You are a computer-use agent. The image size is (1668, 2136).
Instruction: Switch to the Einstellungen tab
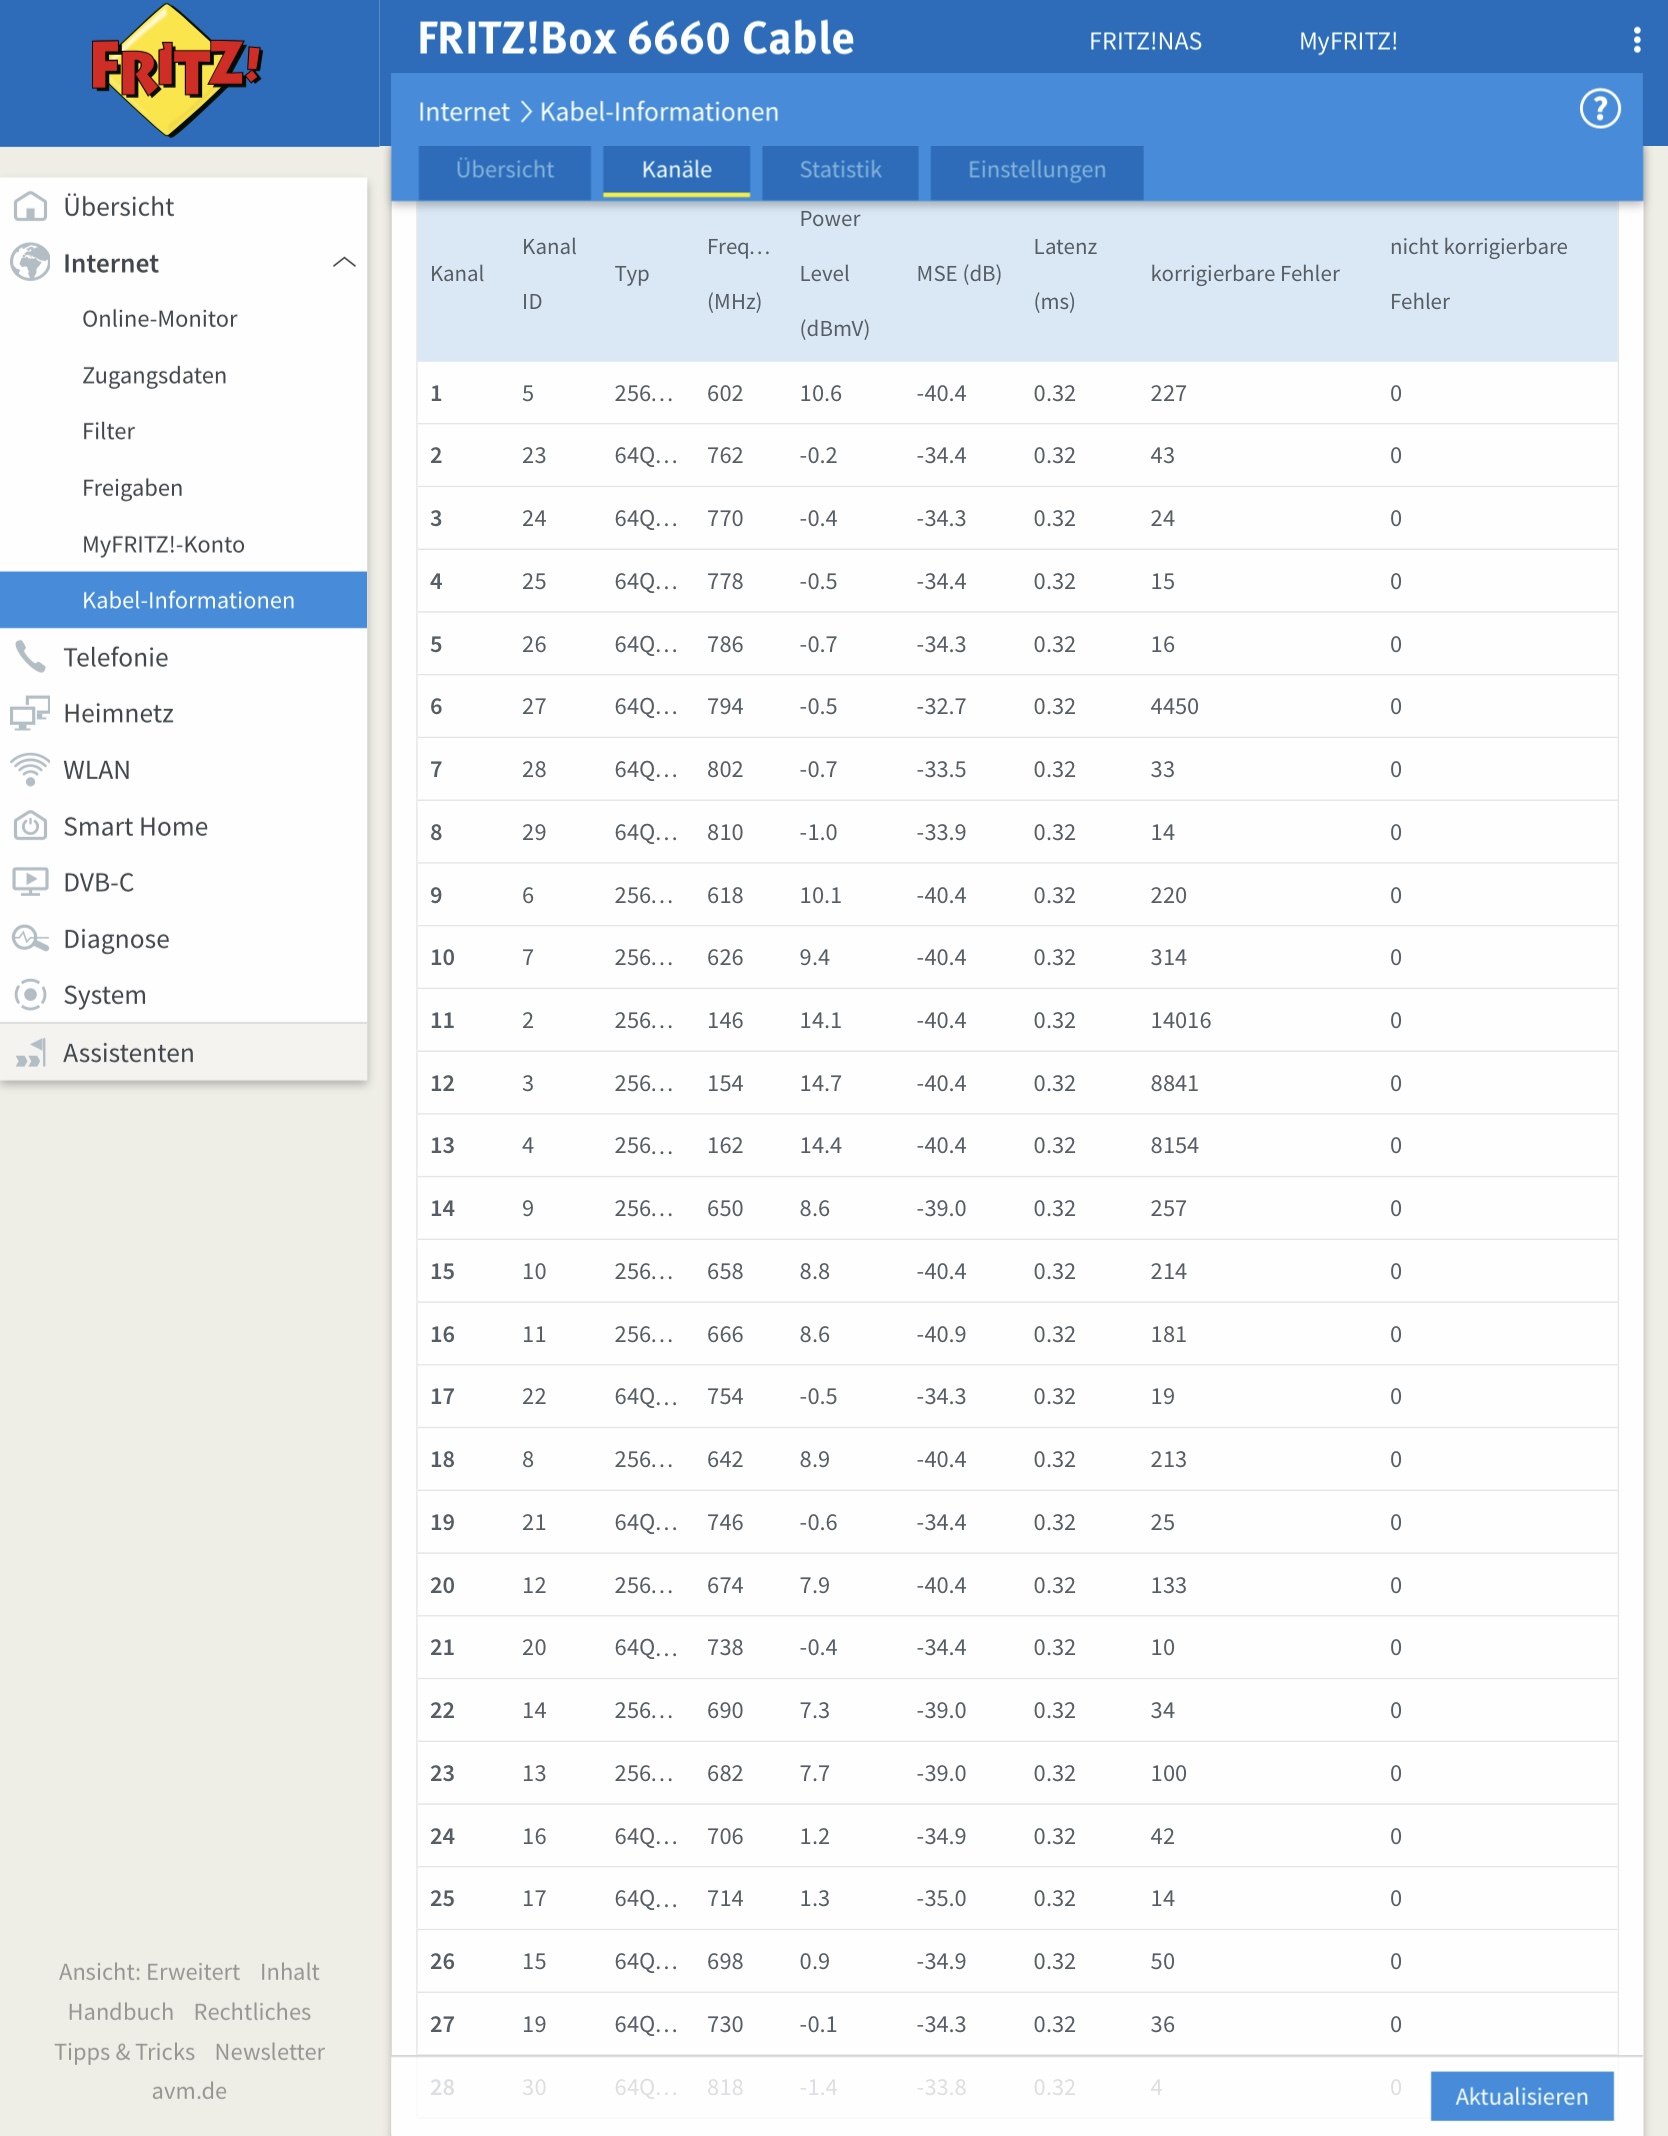[1036, 170]
